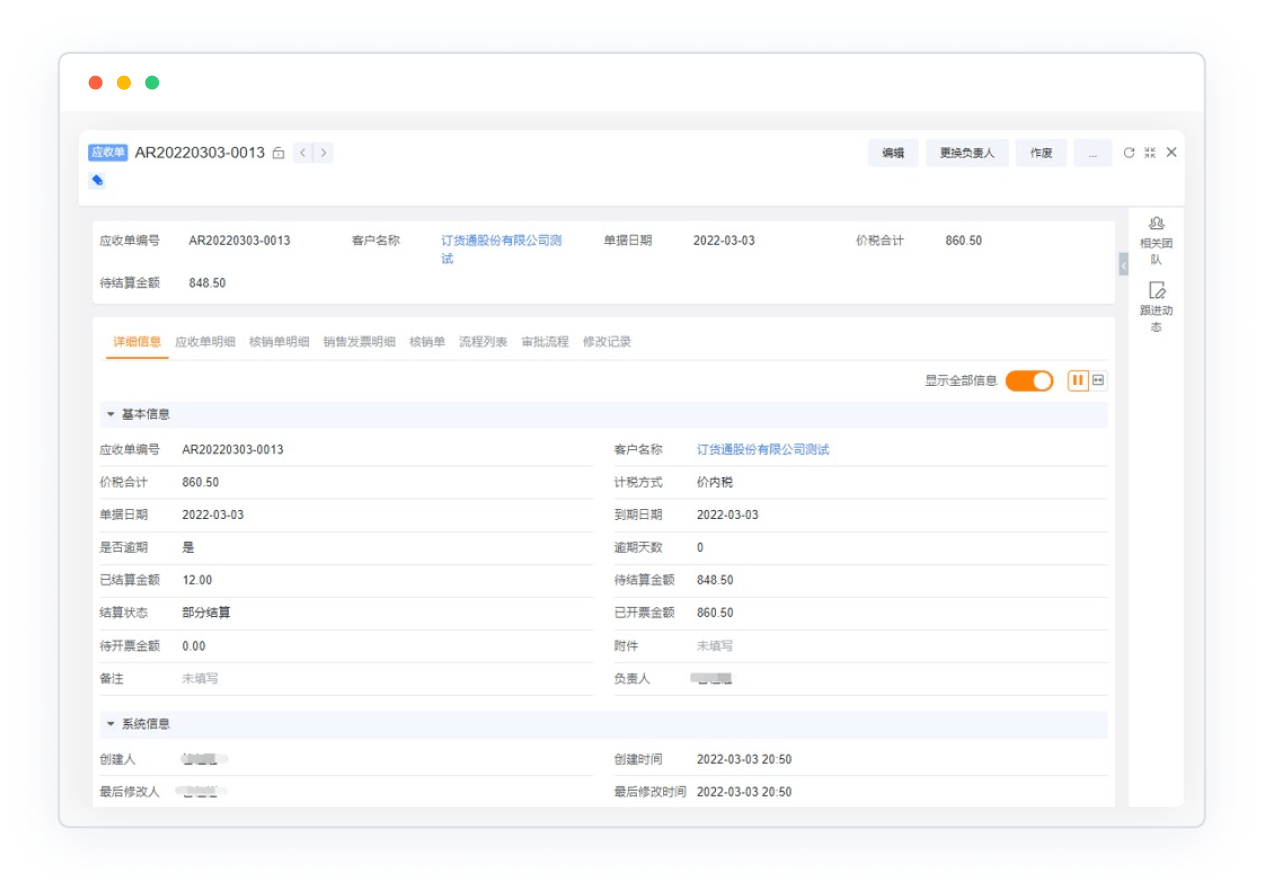Click 待结算金额 848.50 in summary card
The image size is (1264, 896).
[207, 283]
